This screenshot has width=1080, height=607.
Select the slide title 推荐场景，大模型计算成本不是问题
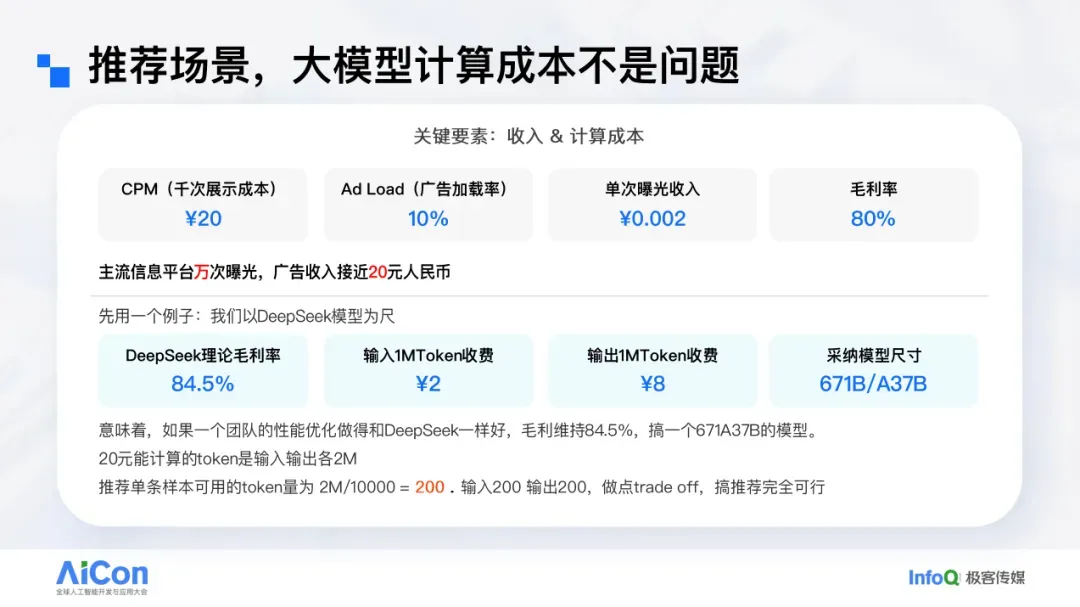[x=413, y=67]
